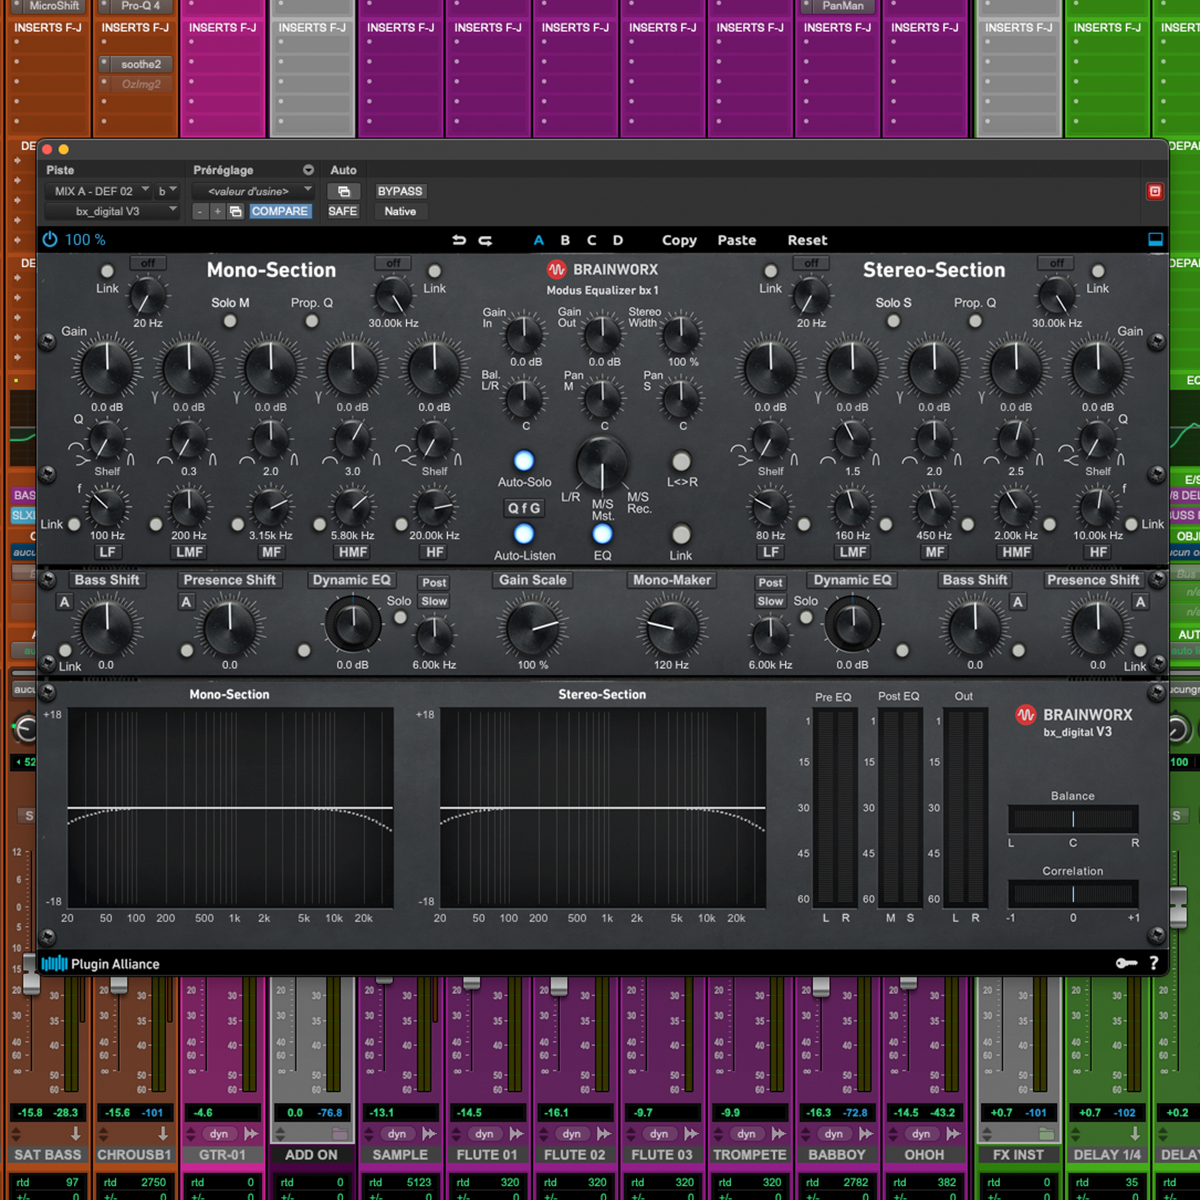Toggle the L<>R channel swap switch
The width and height of the screenshot is (1200, 1200).
[681, 461]
